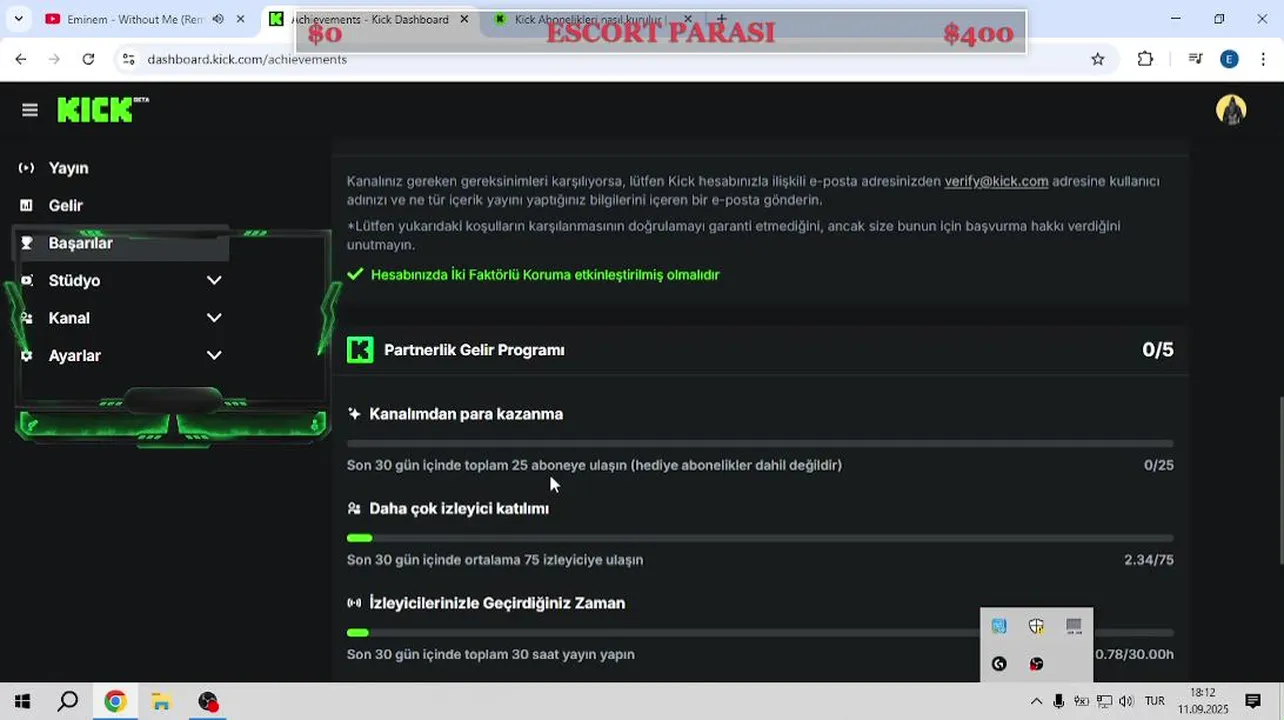
Task: Reload the page
Action: pyautogui.click(x=88, y=59)
